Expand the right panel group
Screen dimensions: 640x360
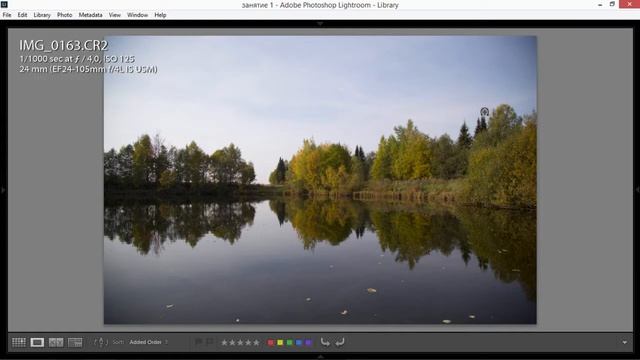tap(637, 190)
